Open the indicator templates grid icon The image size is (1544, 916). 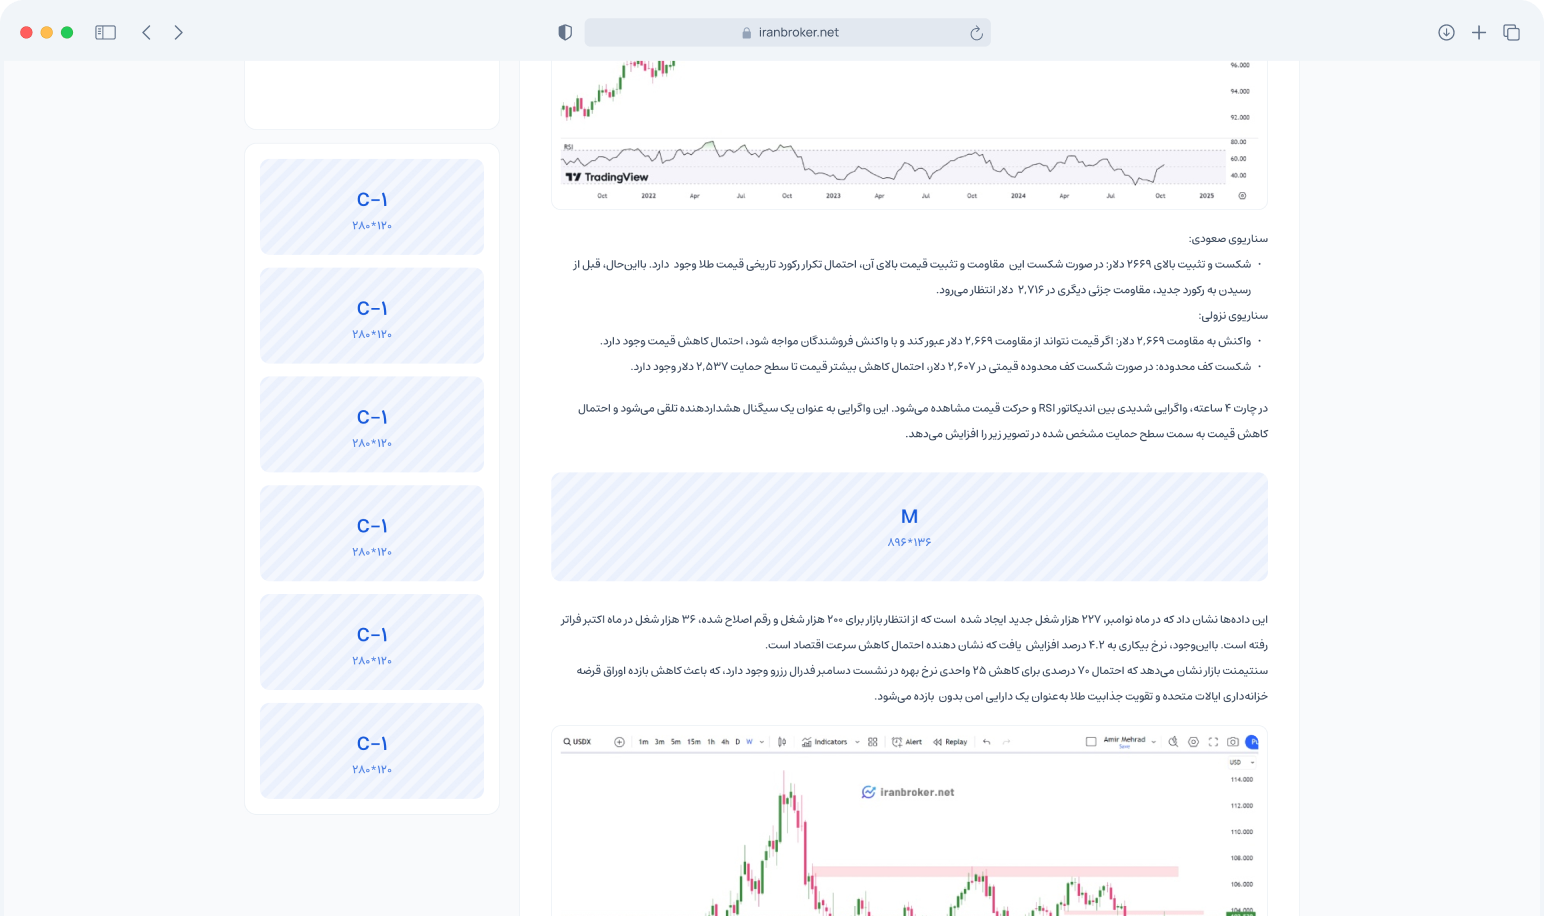(x=873, y=742)
